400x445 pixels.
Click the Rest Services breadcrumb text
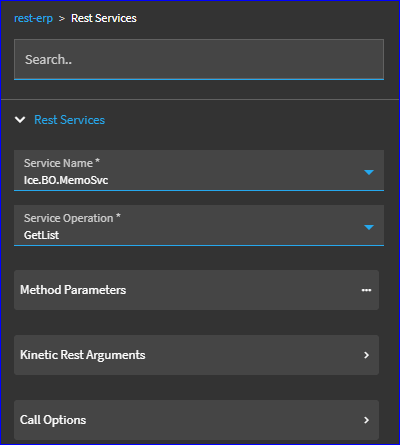[x=104, y=18]
